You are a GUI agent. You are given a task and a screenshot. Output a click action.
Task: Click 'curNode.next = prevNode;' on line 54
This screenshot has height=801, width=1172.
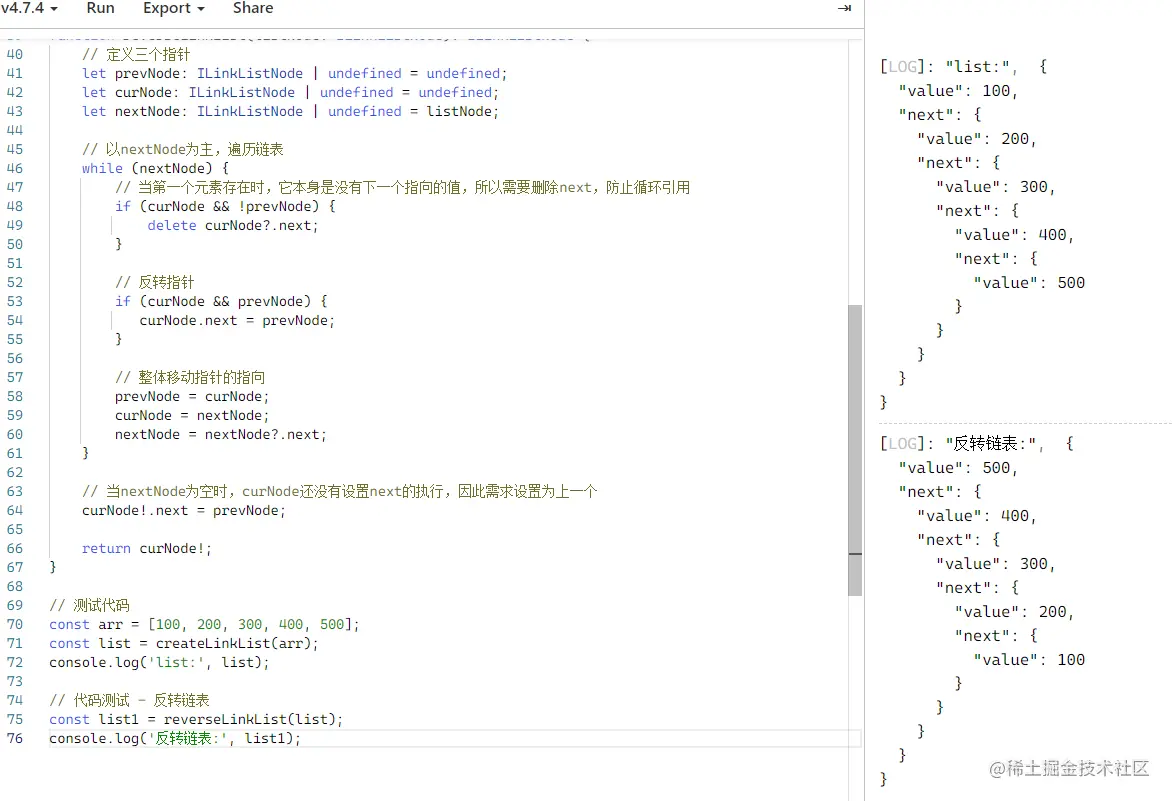[x=237, y=321]
